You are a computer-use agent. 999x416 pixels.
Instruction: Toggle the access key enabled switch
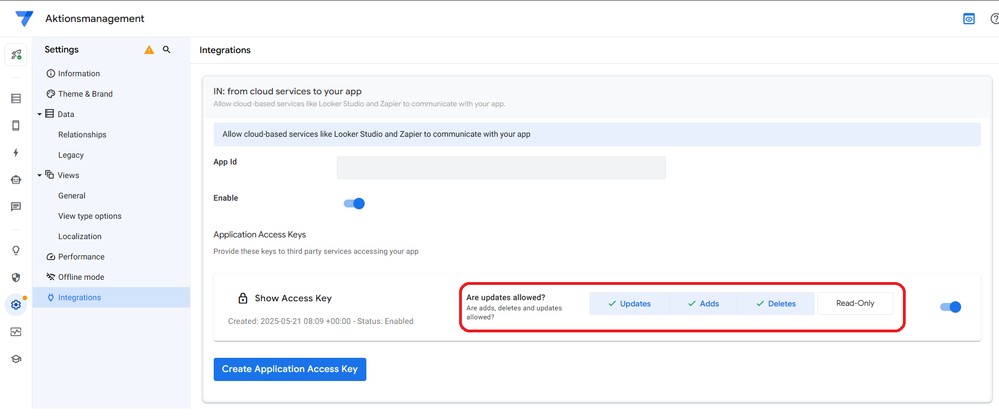[x=951, y=307]
